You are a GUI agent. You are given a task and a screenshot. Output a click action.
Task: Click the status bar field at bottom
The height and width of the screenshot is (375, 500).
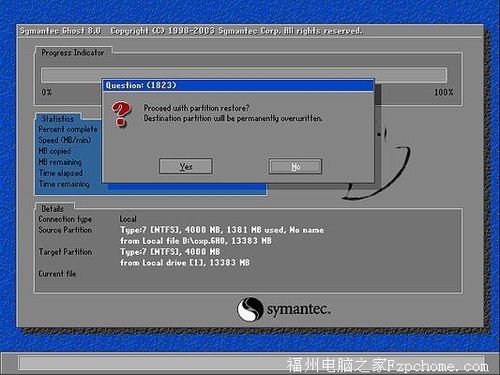pos(252,362)
